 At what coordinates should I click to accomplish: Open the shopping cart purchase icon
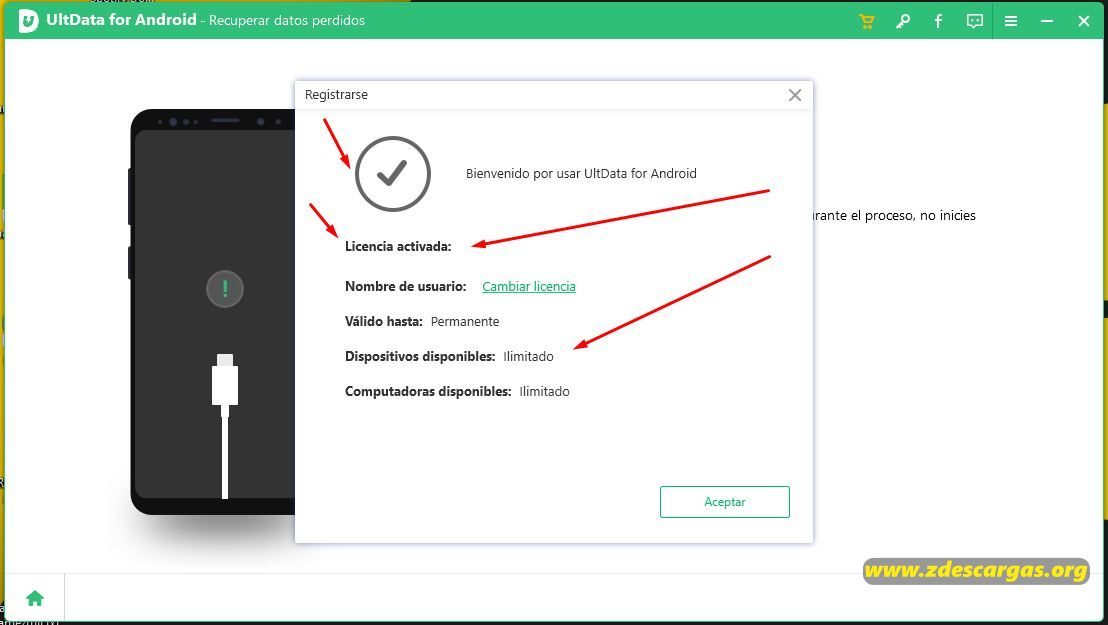[866, 21]
